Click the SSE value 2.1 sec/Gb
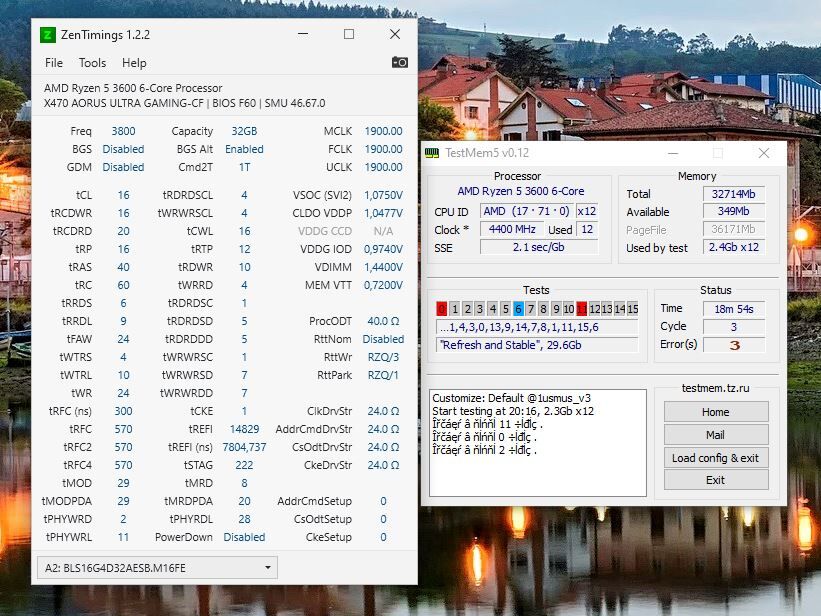The image size is (821, 616). point(539,247)
